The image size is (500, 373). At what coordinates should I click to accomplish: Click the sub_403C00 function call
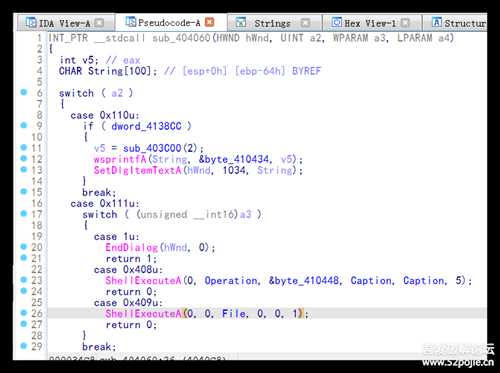[152, 148]
